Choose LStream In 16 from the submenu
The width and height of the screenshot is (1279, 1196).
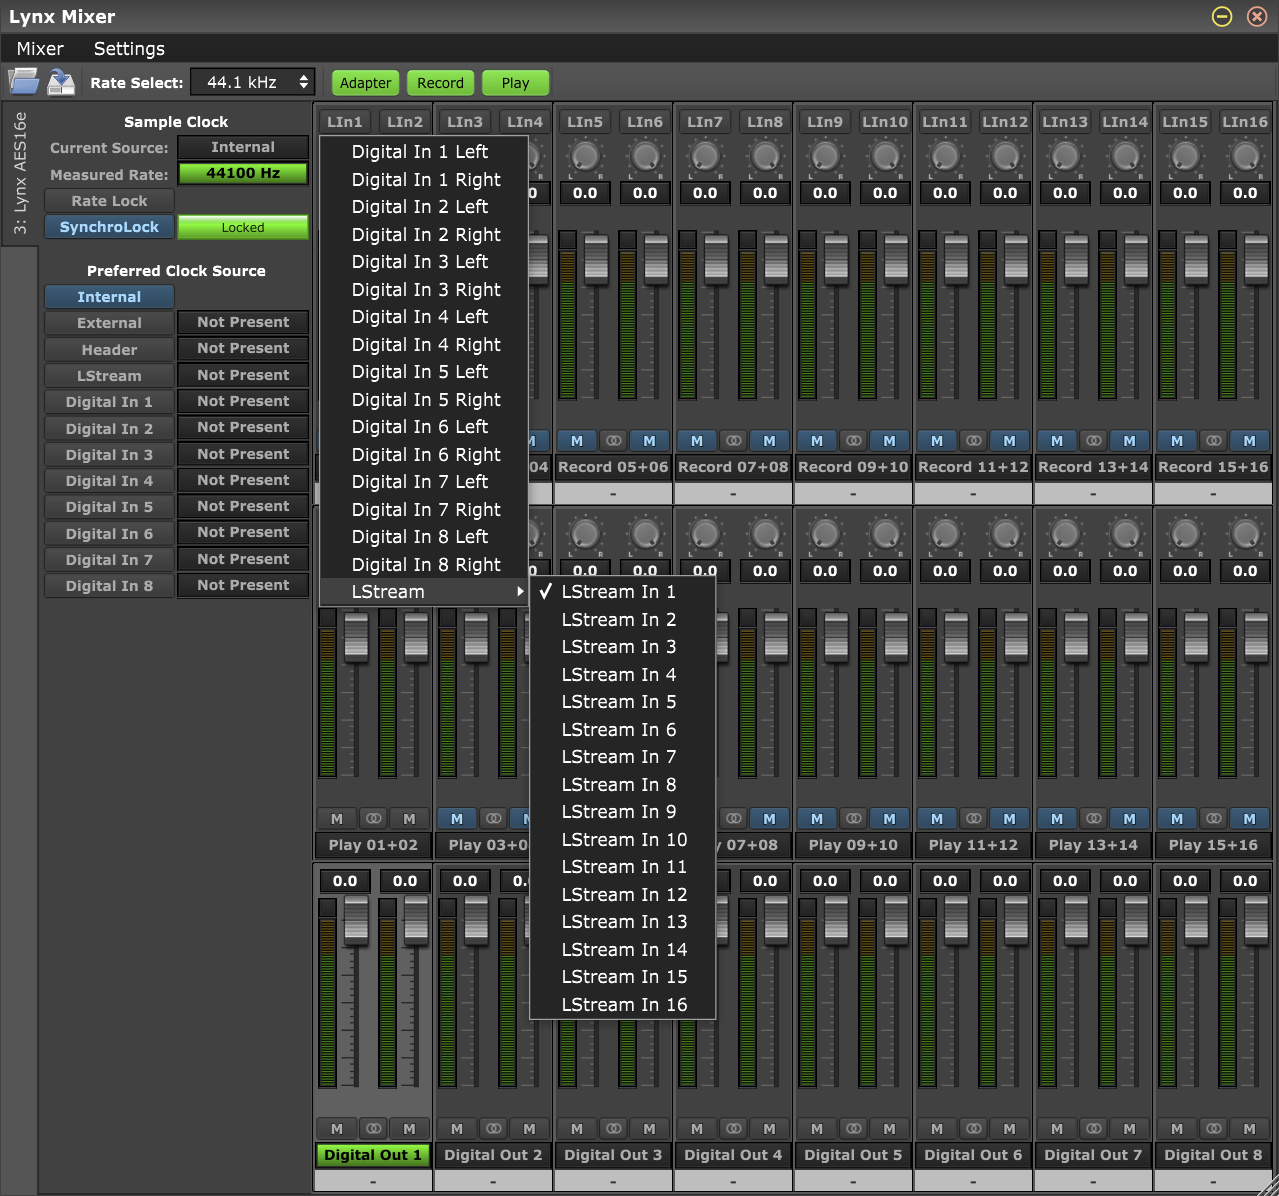coord(623,1005)
